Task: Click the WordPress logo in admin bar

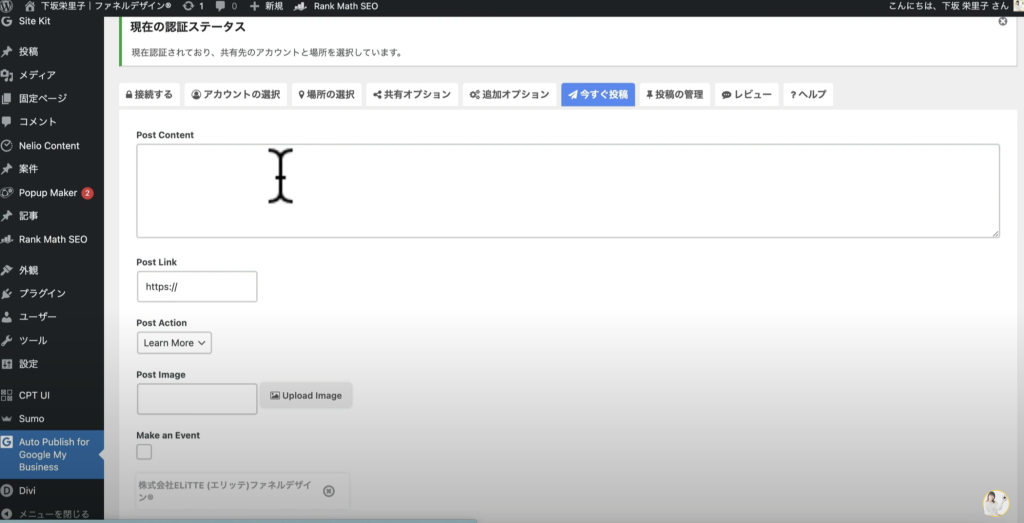Action: click(8, 6)
